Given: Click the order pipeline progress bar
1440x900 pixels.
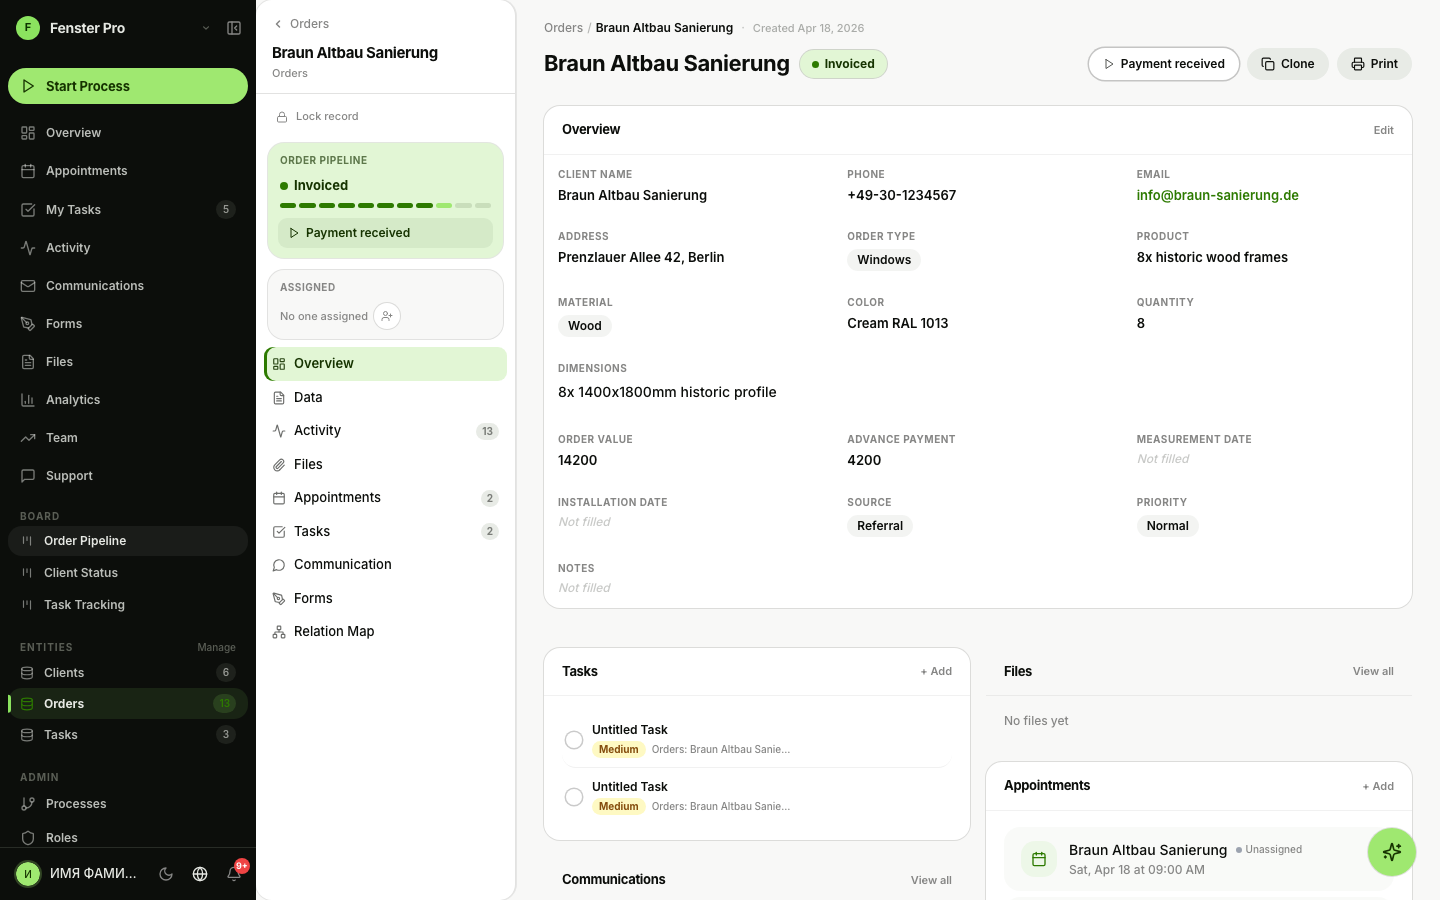Looking at the screenshot, I should [385, 205].
